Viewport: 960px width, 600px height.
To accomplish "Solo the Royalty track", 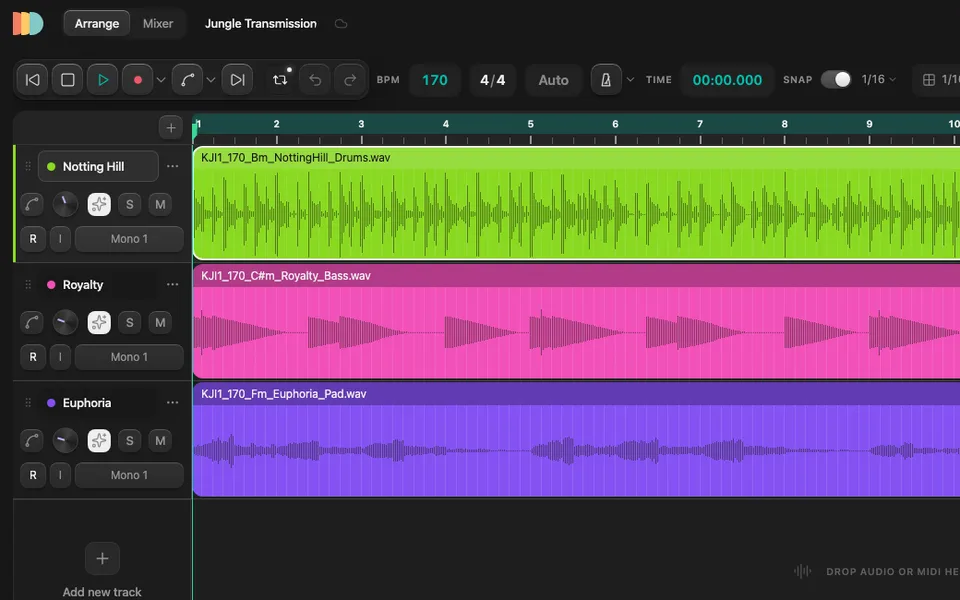I will 129,323.
